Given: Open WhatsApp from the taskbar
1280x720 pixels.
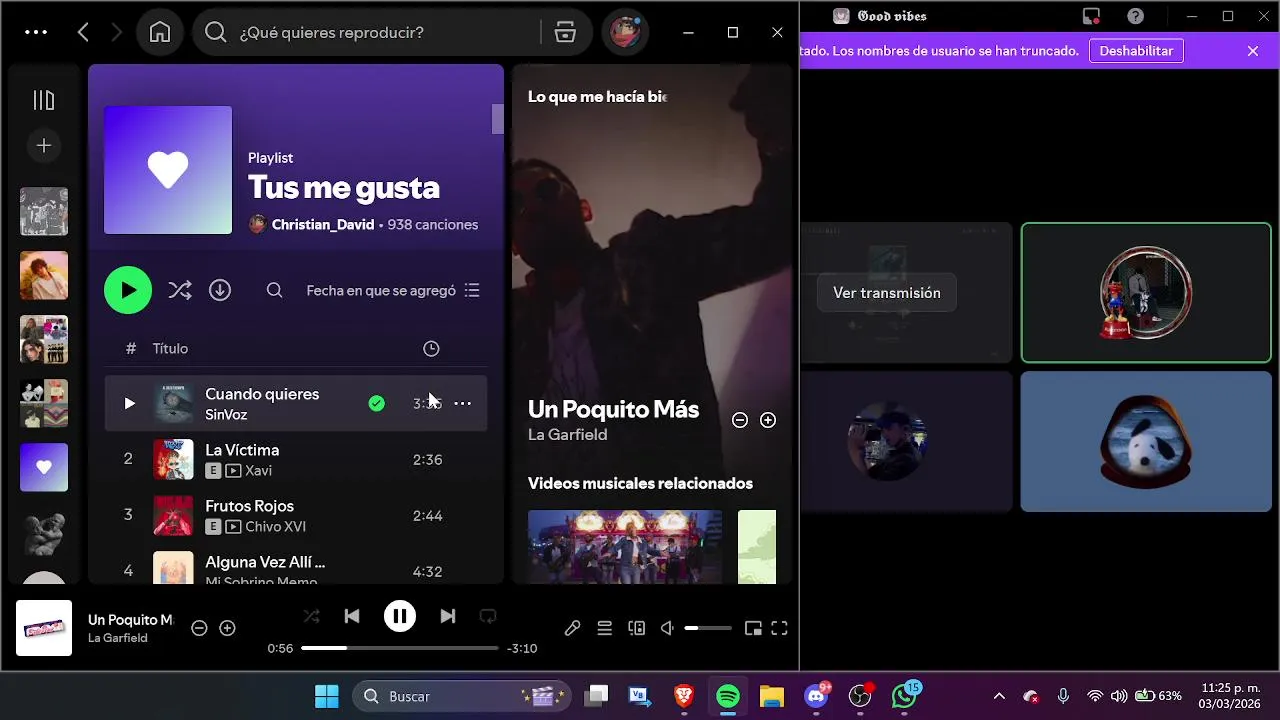Looking at the screenshot, I should 904,696.
